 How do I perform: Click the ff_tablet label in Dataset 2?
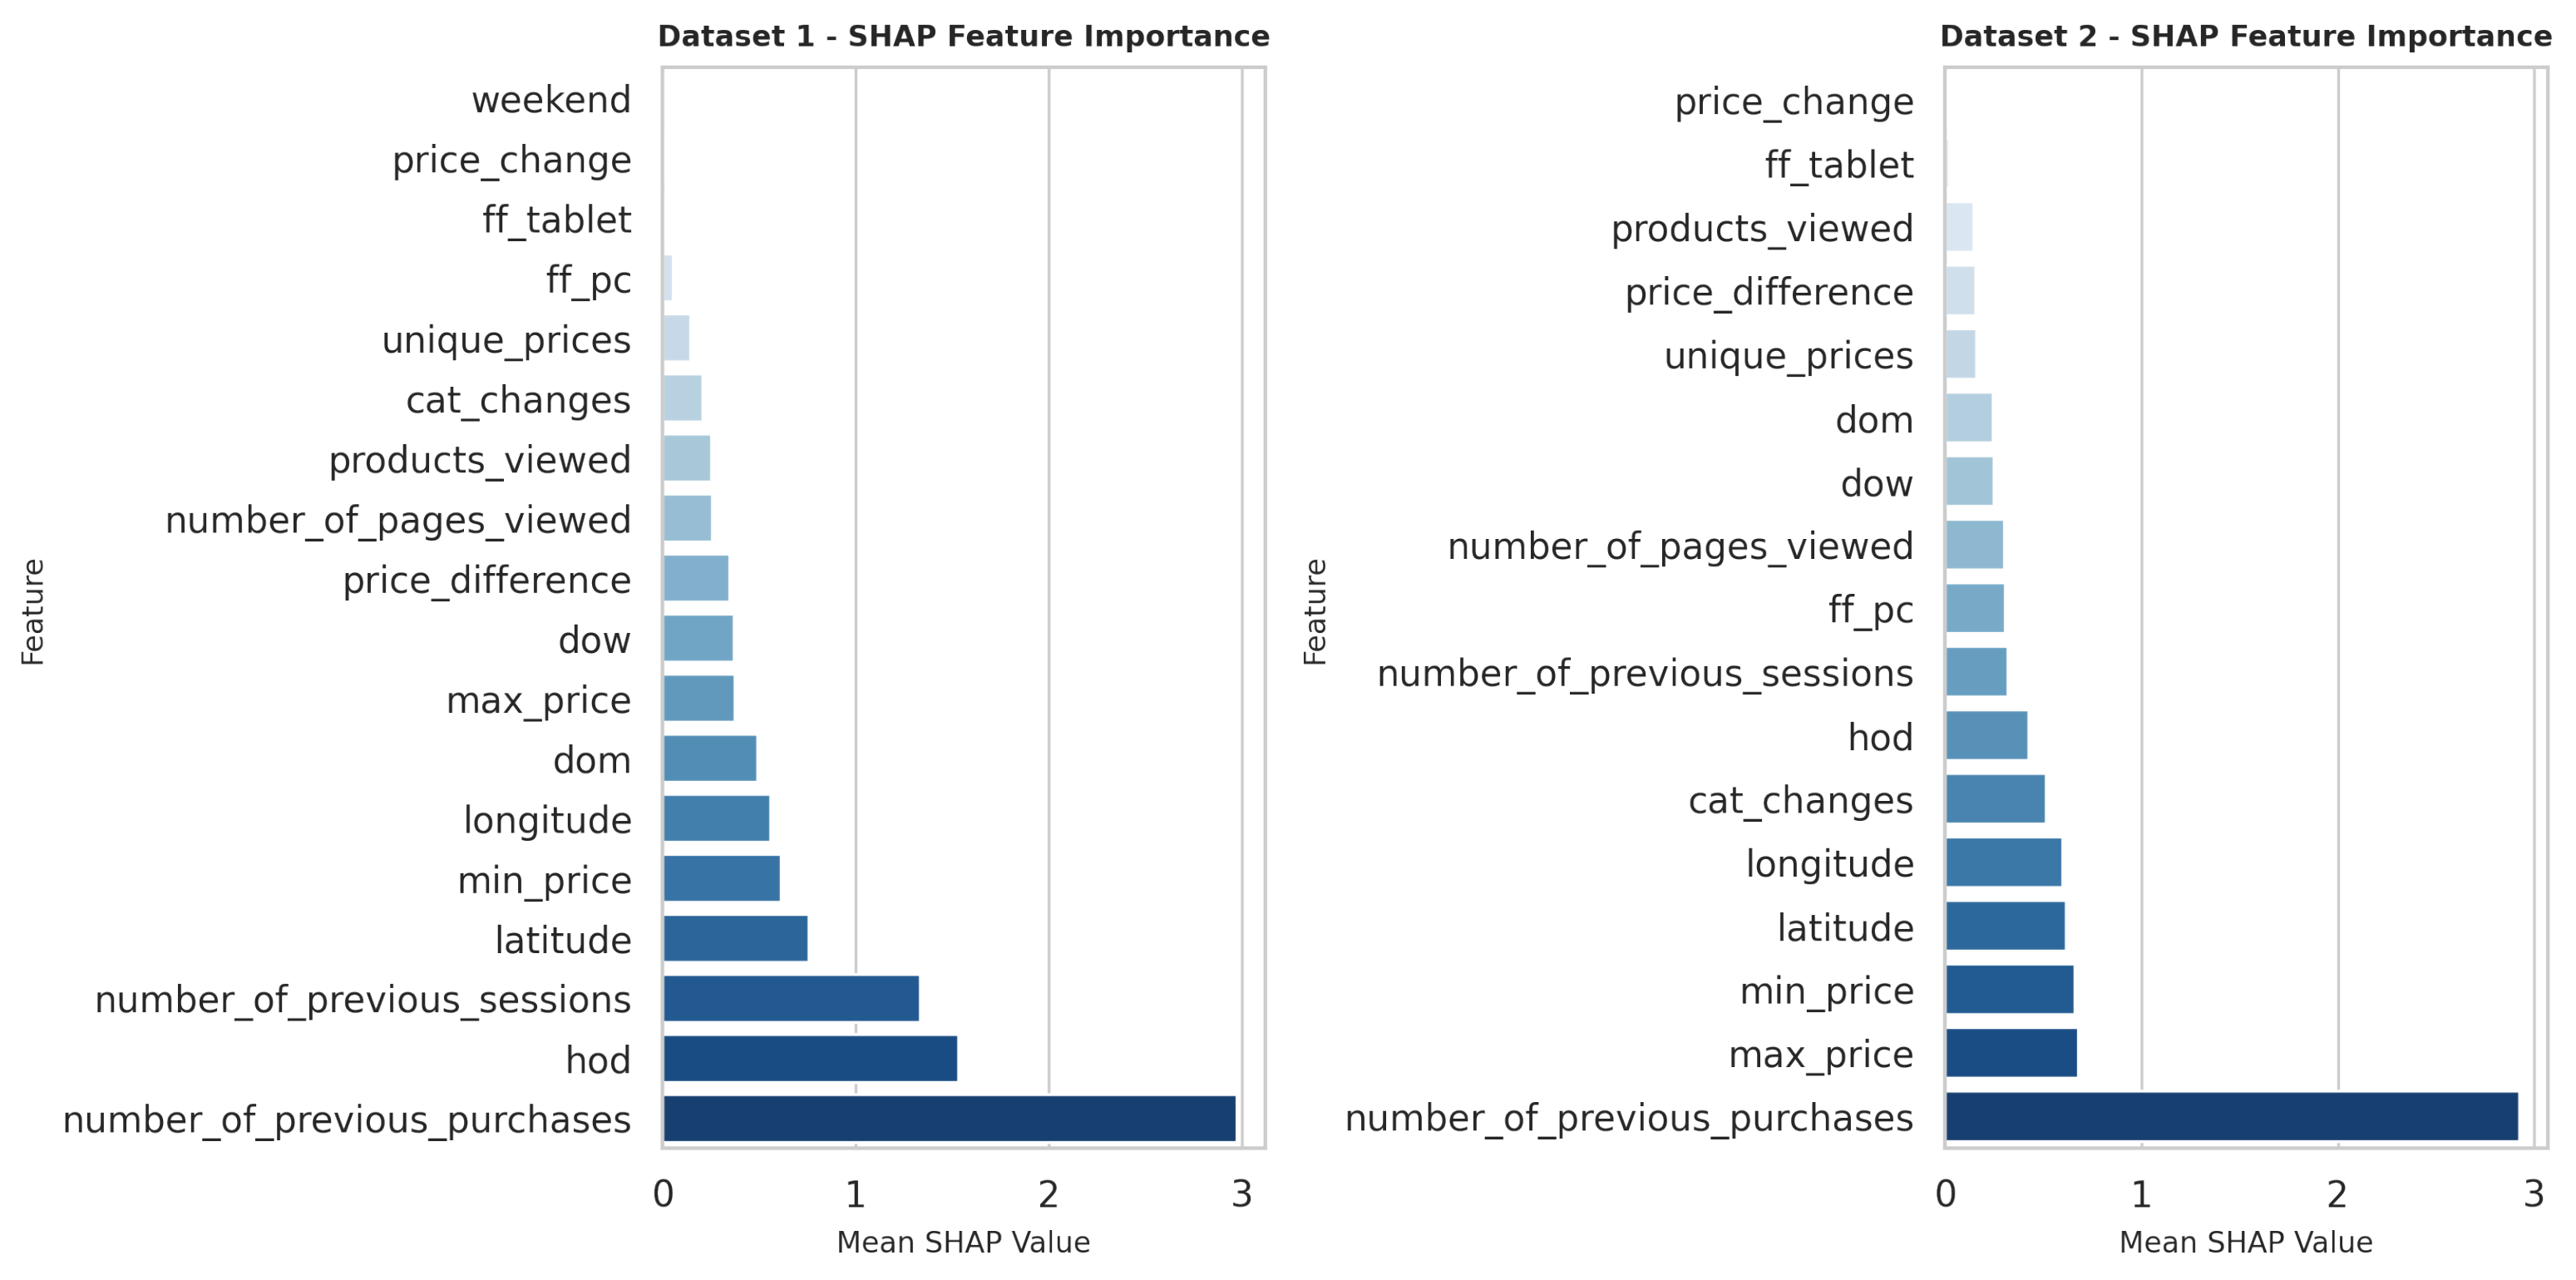point(1838,165)
